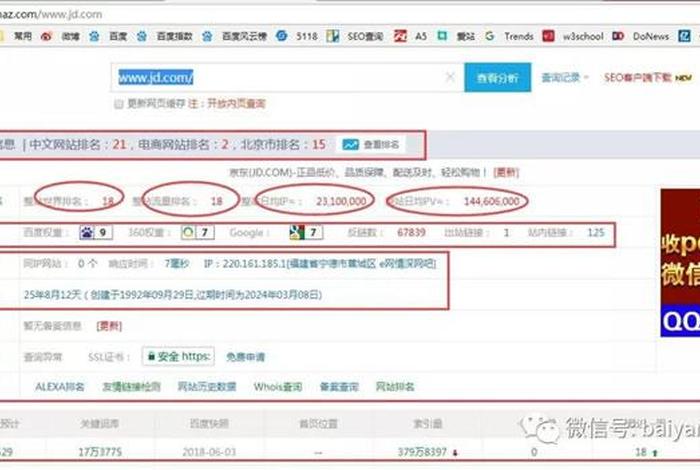The height and width of the screenshot is (470, 700).
Task: Click the 查看排名 chart button
Action: tap(371, 145)
